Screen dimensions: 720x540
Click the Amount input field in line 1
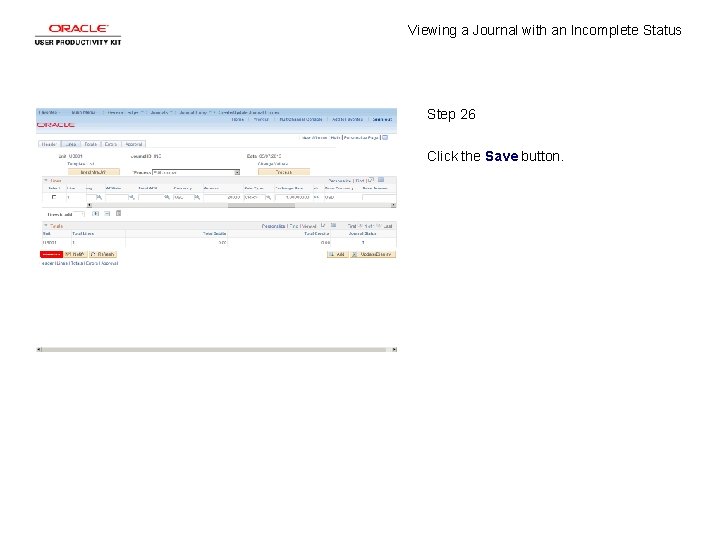(x=222, y=197)
